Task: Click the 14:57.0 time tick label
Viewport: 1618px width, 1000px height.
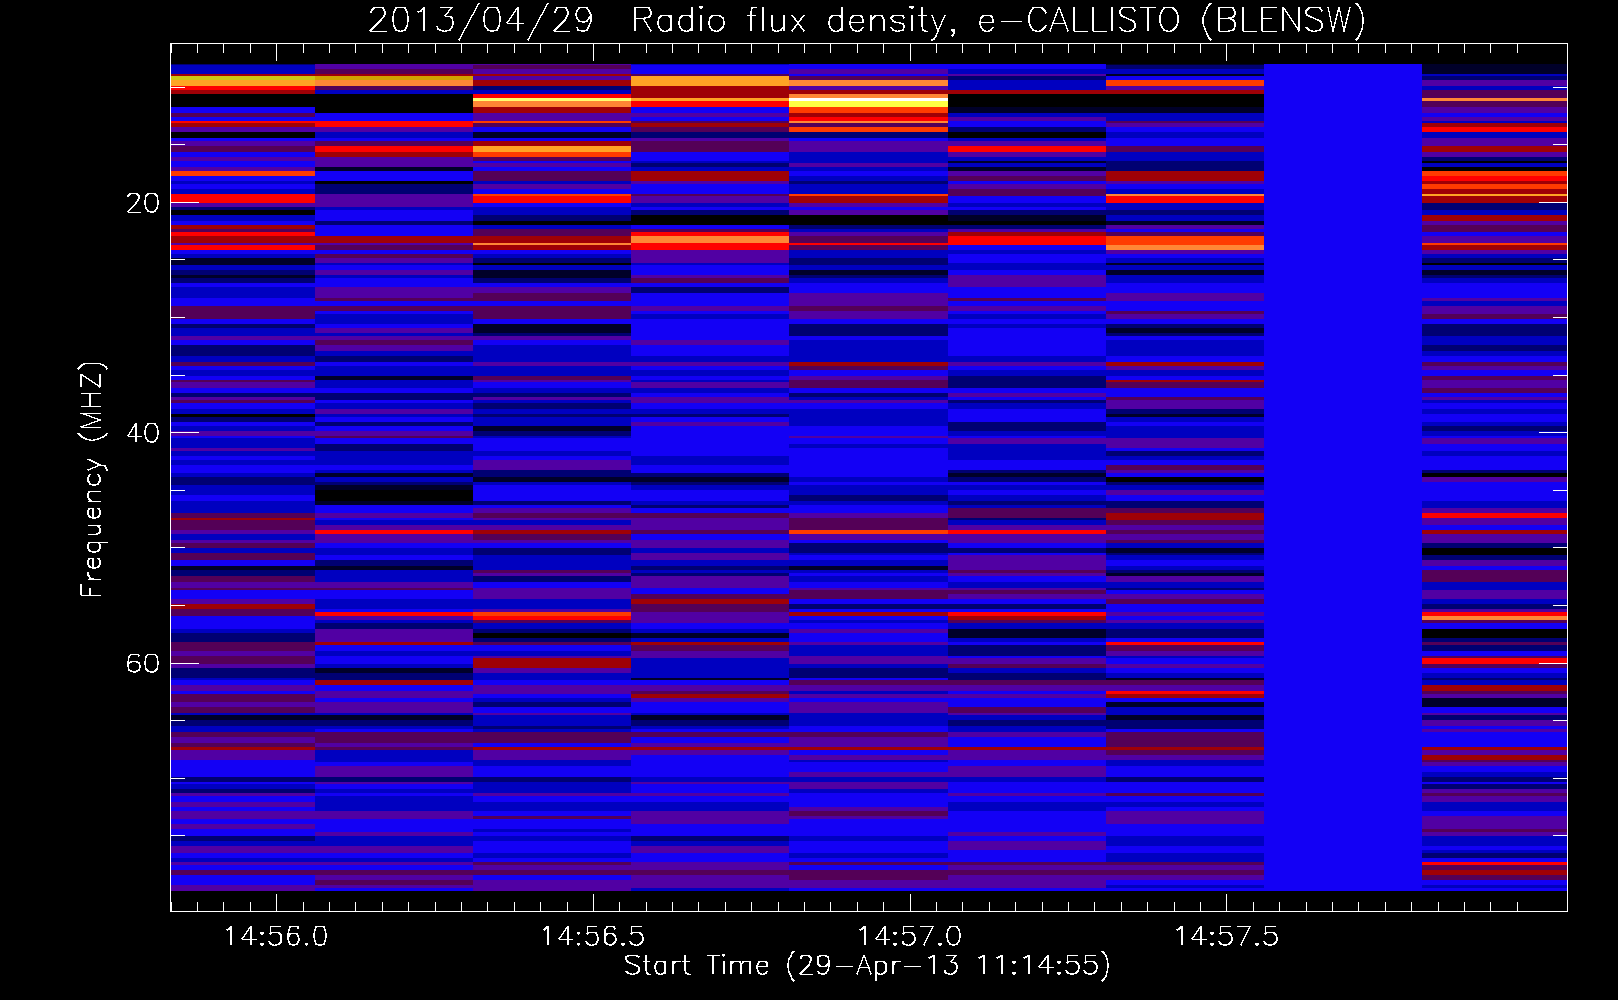Action: 909,937
